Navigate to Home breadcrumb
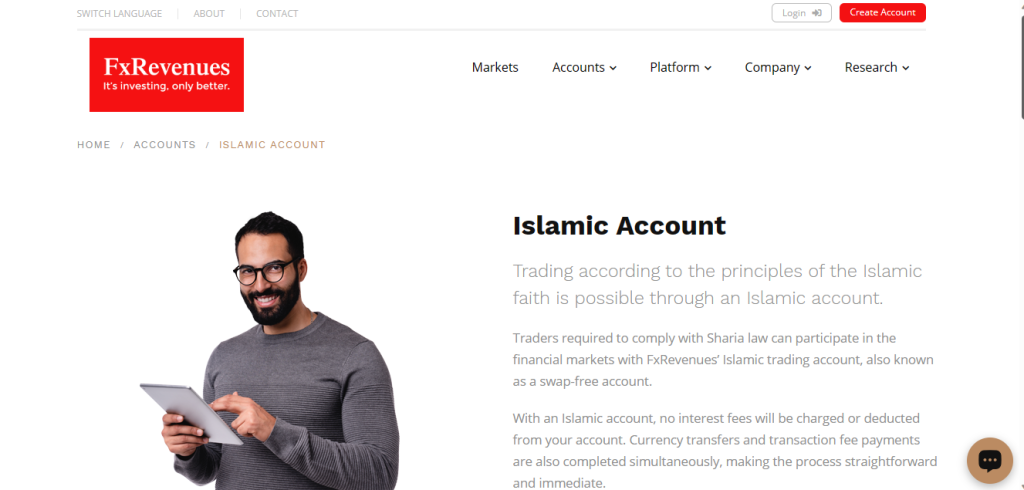Screen dimensions: 1024x490 pos(94,145)
